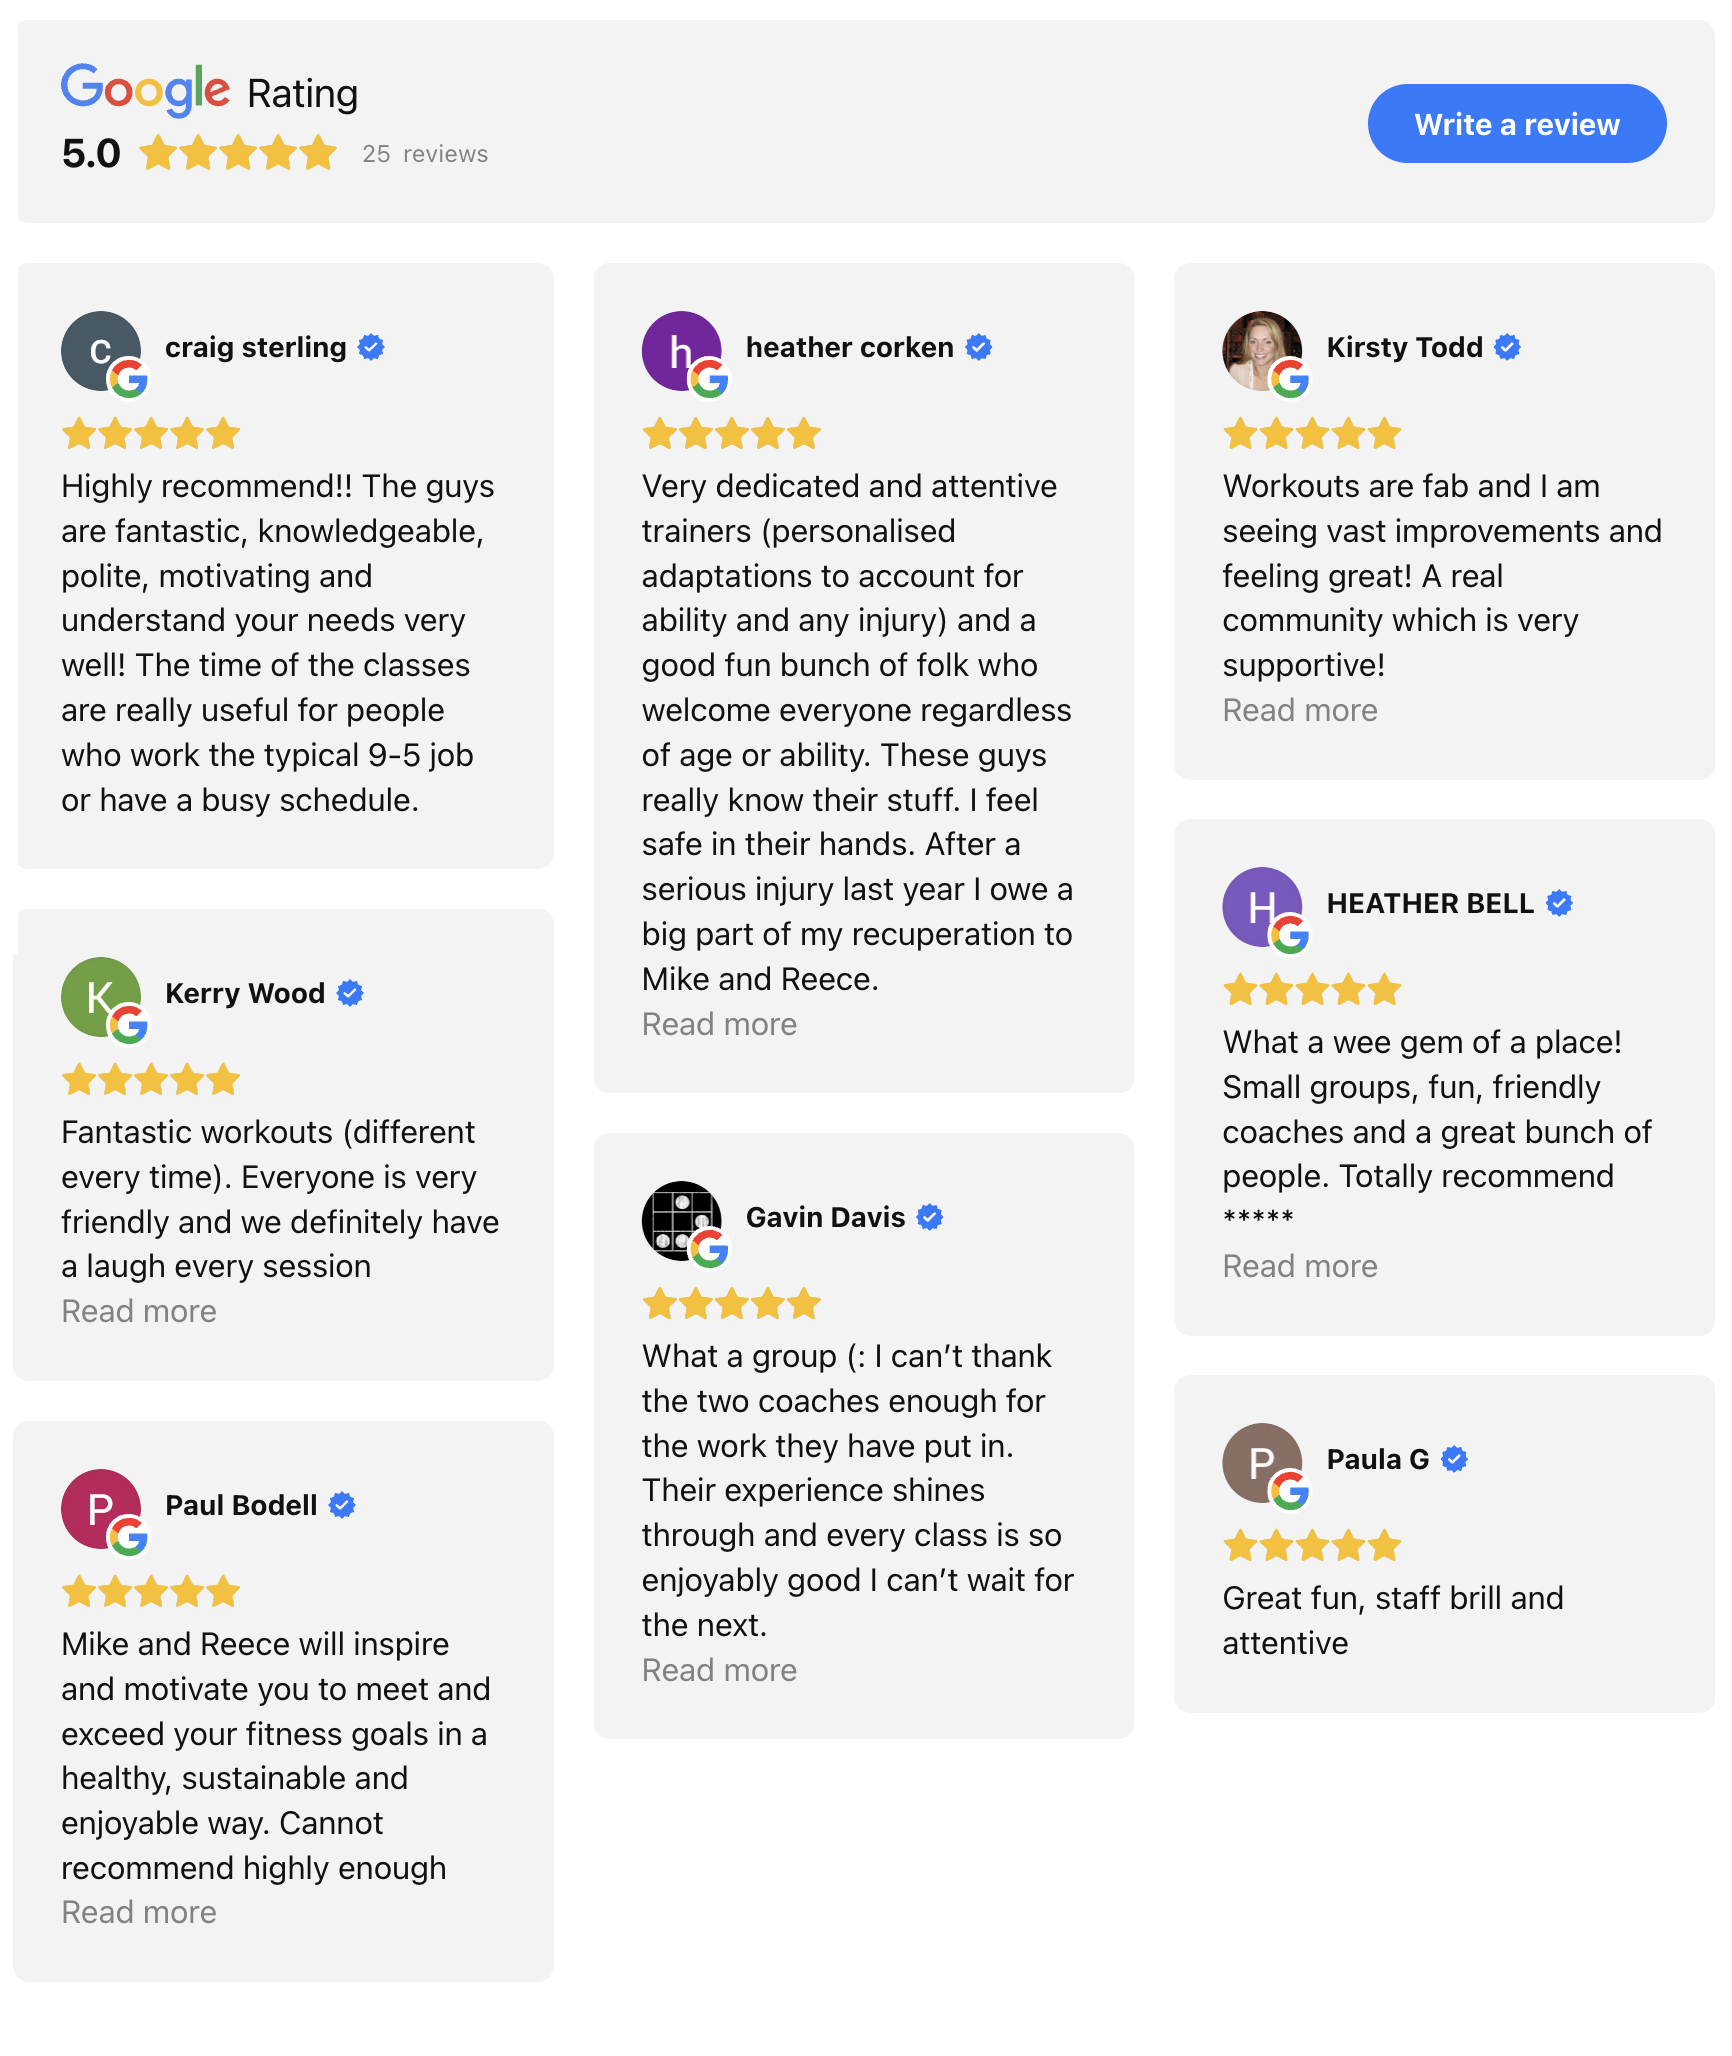This screenshot has height=2056, width=1732.
Task: Show full Paul Bodell review via Read more
Action: click(139, 1912)
